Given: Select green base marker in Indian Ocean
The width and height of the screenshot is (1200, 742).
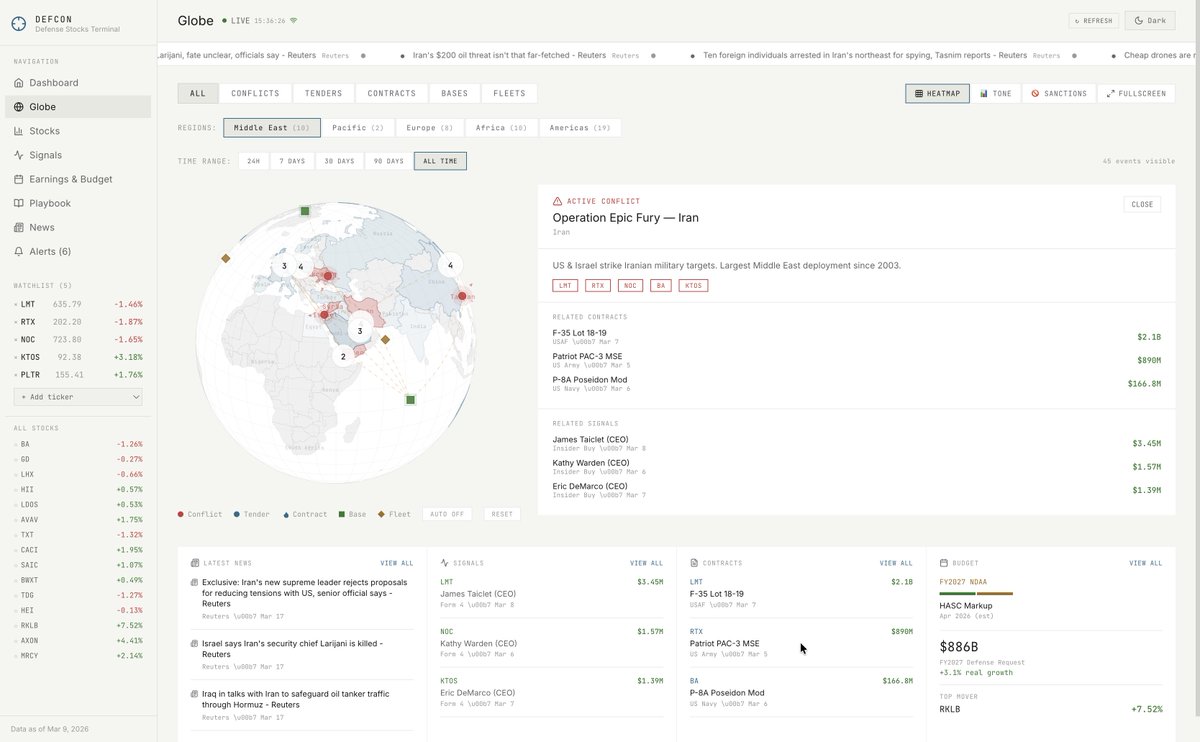Looking at the screenshot, I should [410, 400].
